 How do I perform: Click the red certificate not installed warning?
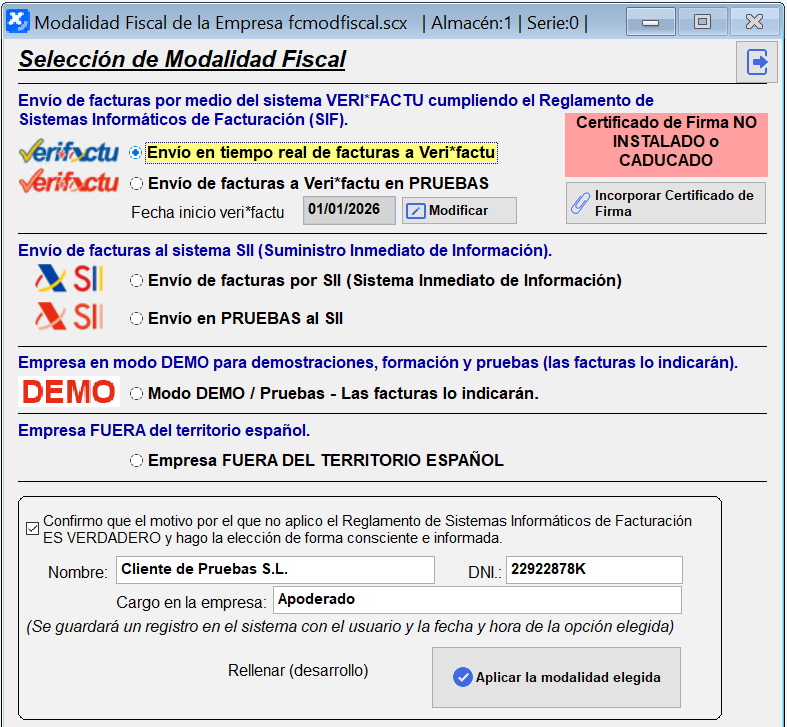(x=666, y=145)
